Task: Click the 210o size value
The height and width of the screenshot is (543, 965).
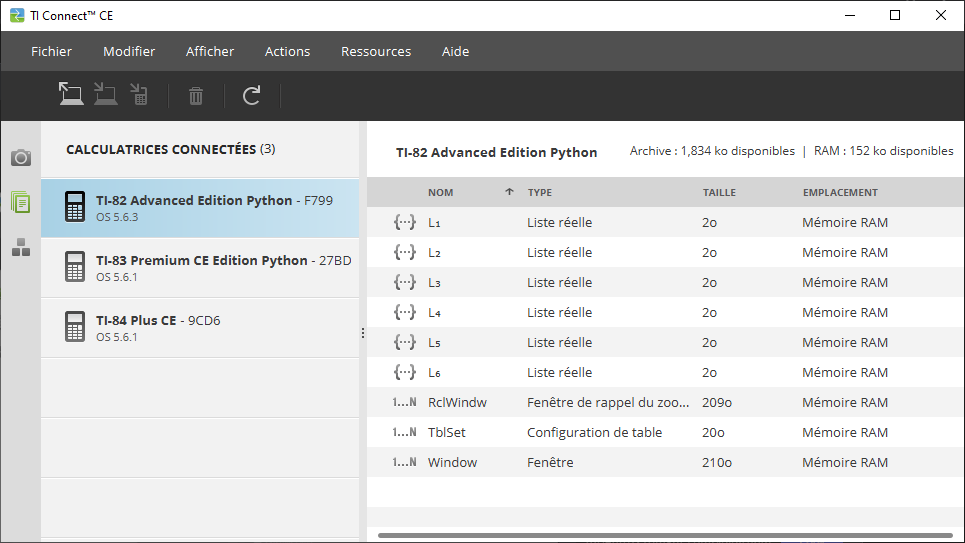Action: pos(717,462)
